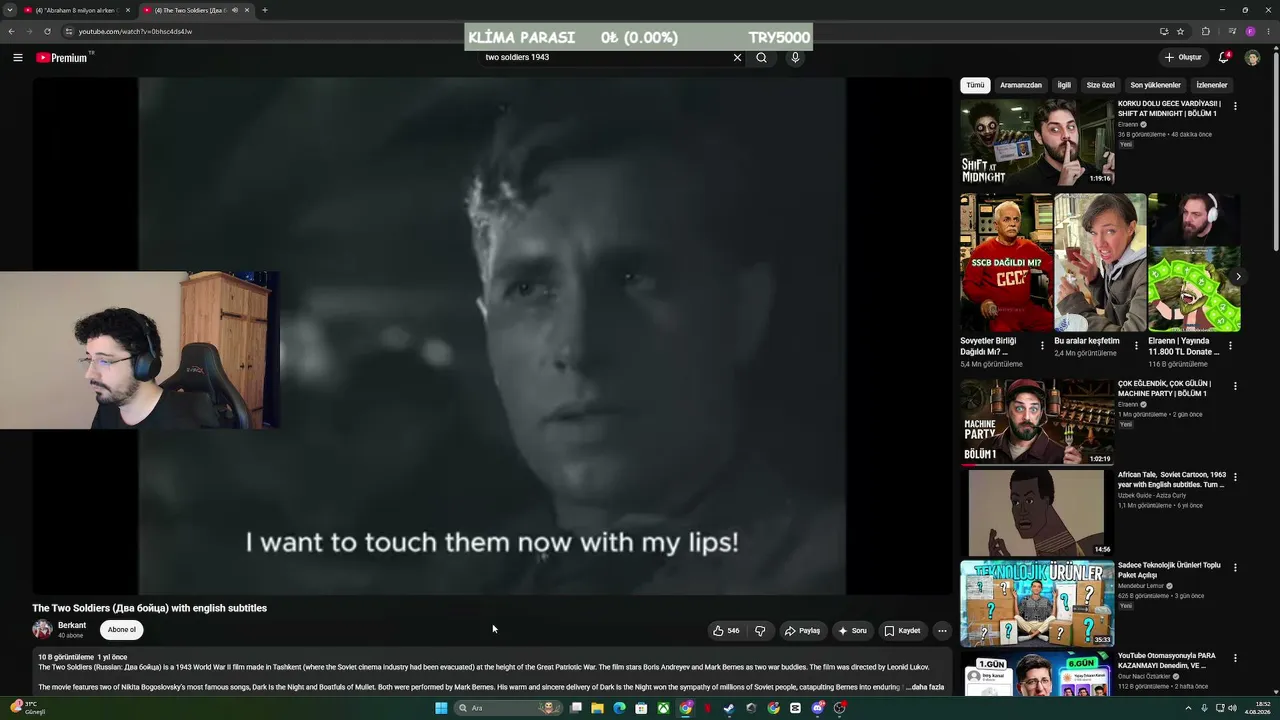
Task: Select the Tümü filter chip
Action: point(975,85)
